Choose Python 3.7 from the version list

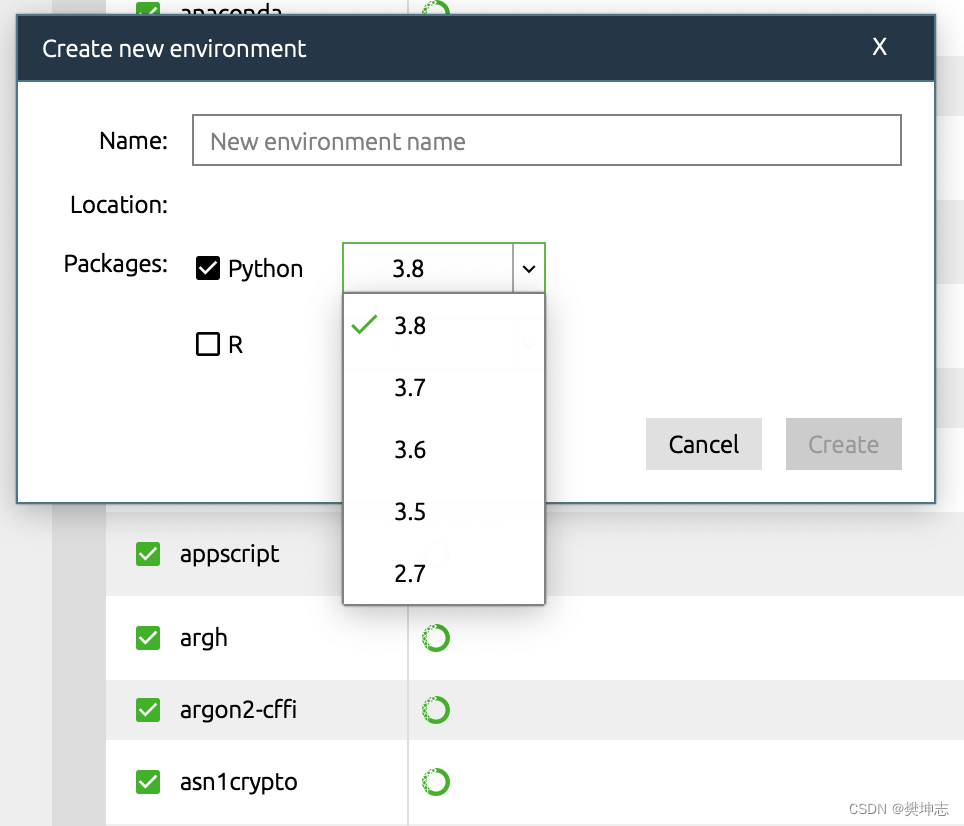click(410, 388)
